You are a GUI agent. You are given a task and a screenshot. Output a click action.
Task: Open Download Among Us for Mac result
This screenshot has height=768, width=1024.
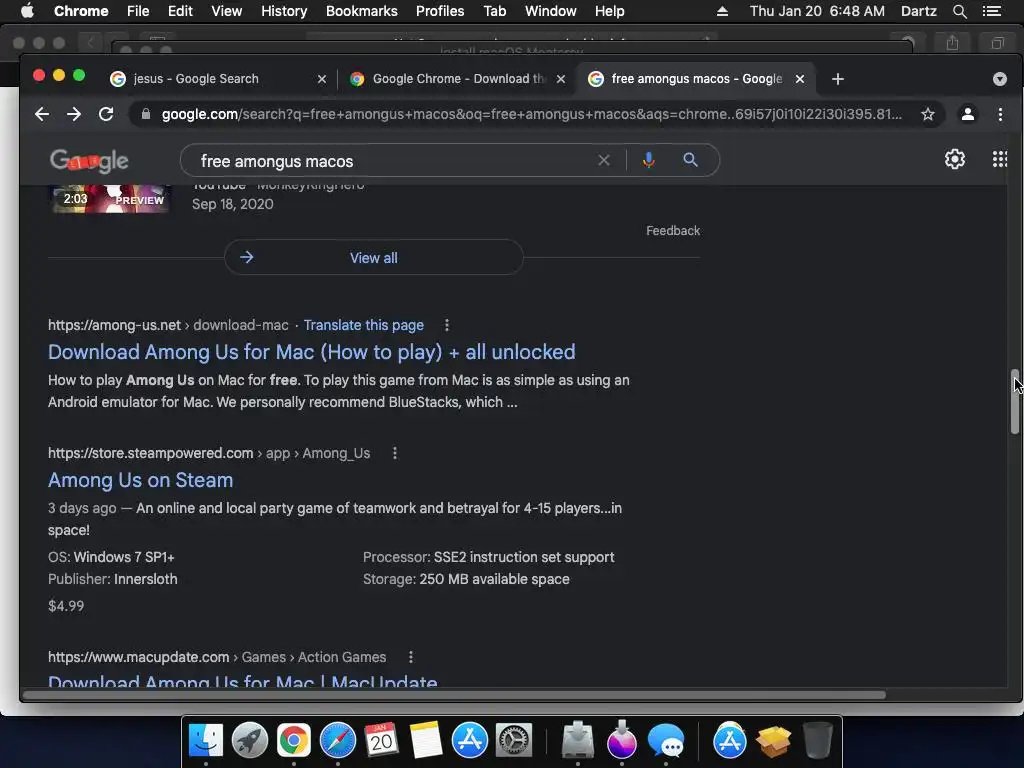pyautogui.click(x=312, y=352)
